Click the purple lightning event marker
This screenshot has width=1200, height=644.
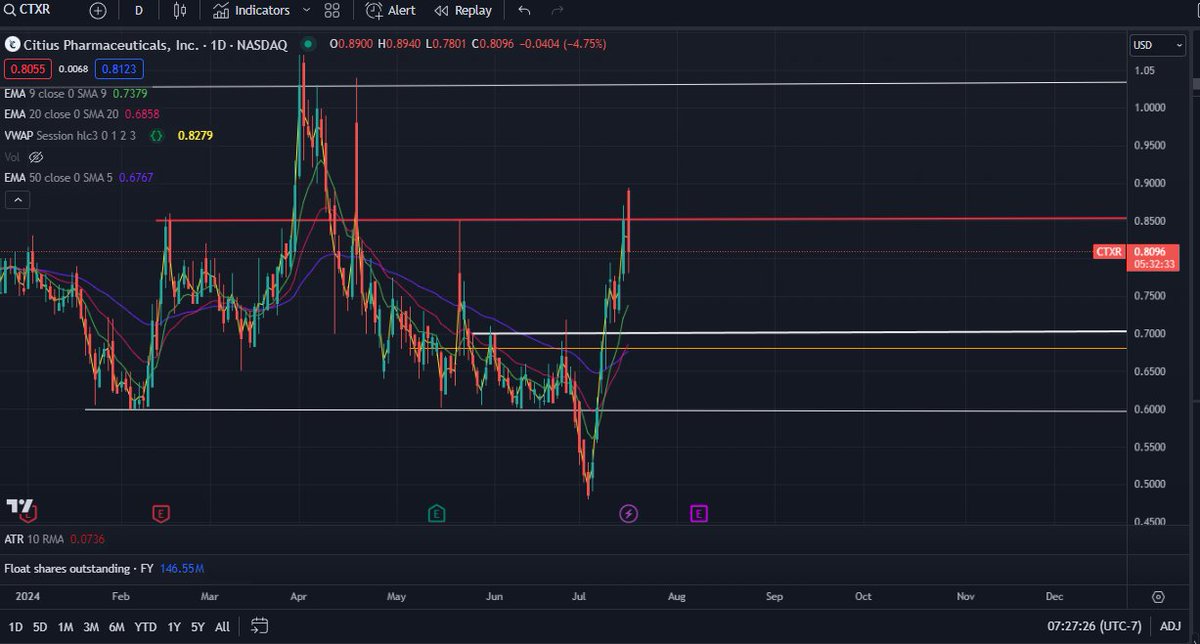tap(629, 514)
